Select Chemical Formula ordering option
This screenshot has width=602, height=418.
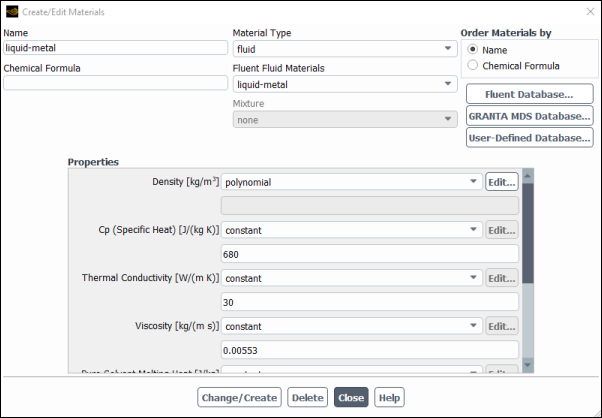pyautogui.click(x=472, y=66)
